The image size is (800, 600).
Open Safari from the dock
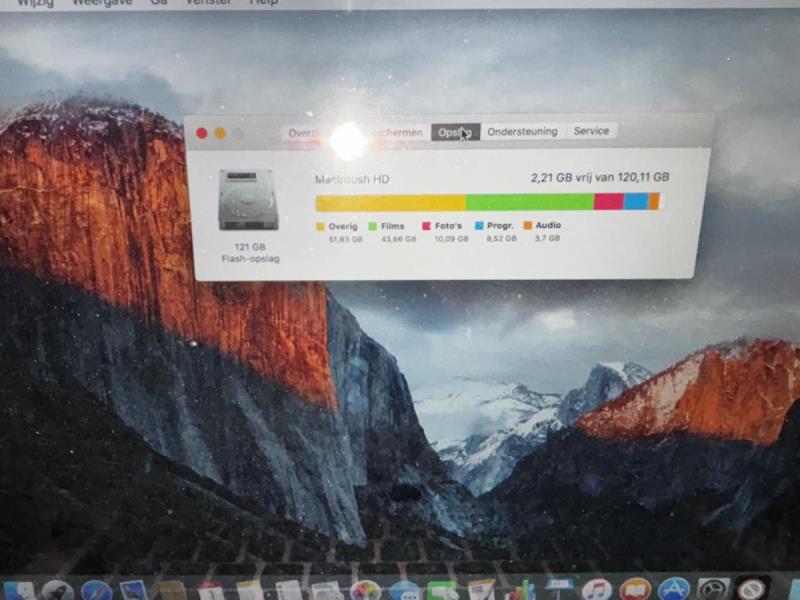point(96,591)
